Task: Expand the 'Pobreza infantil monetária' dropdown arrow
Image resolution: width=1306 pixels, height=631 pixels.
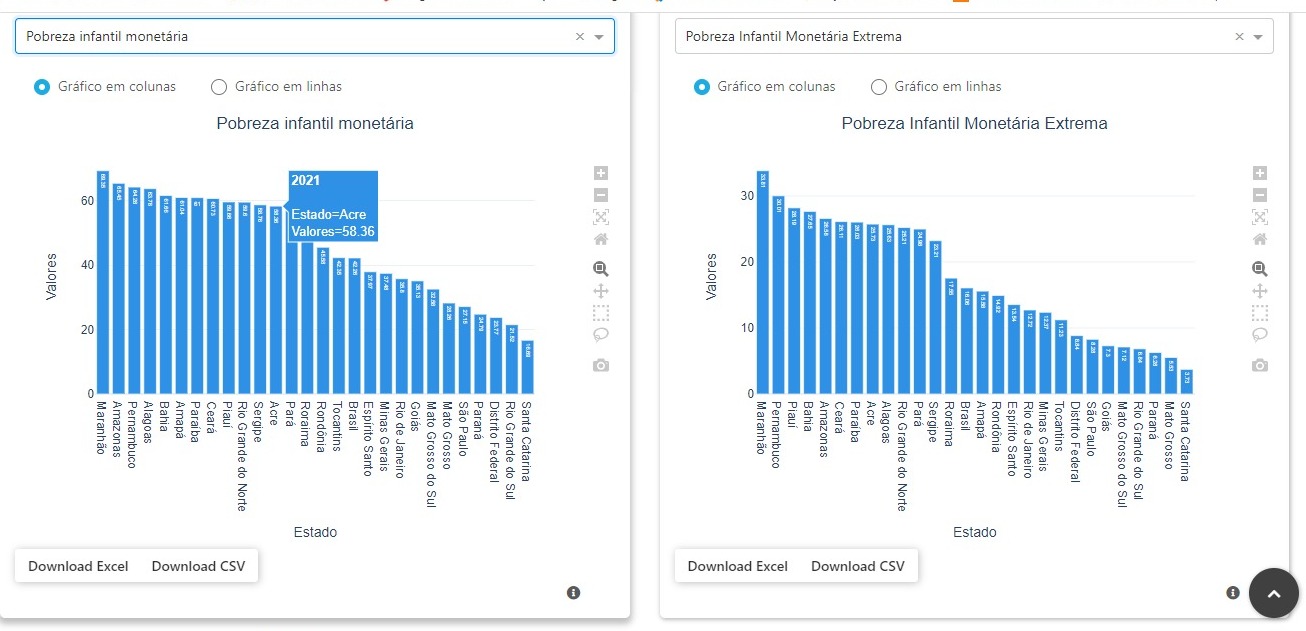Action: click(599, 37)
